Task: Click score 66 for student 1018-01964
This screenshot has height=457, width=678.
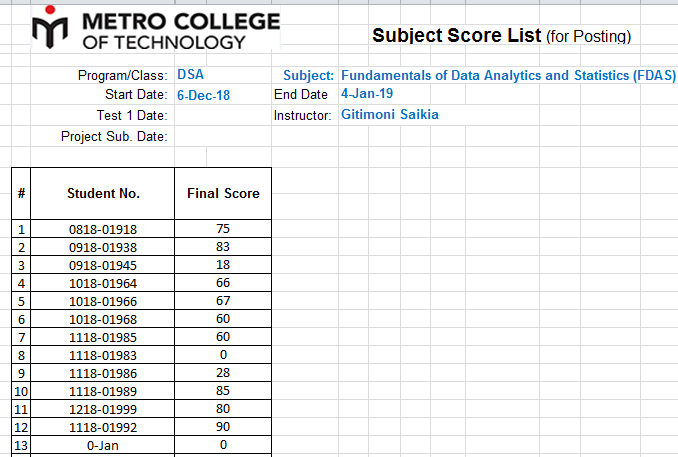Action: pyautogui.click(x=223, y=283)
